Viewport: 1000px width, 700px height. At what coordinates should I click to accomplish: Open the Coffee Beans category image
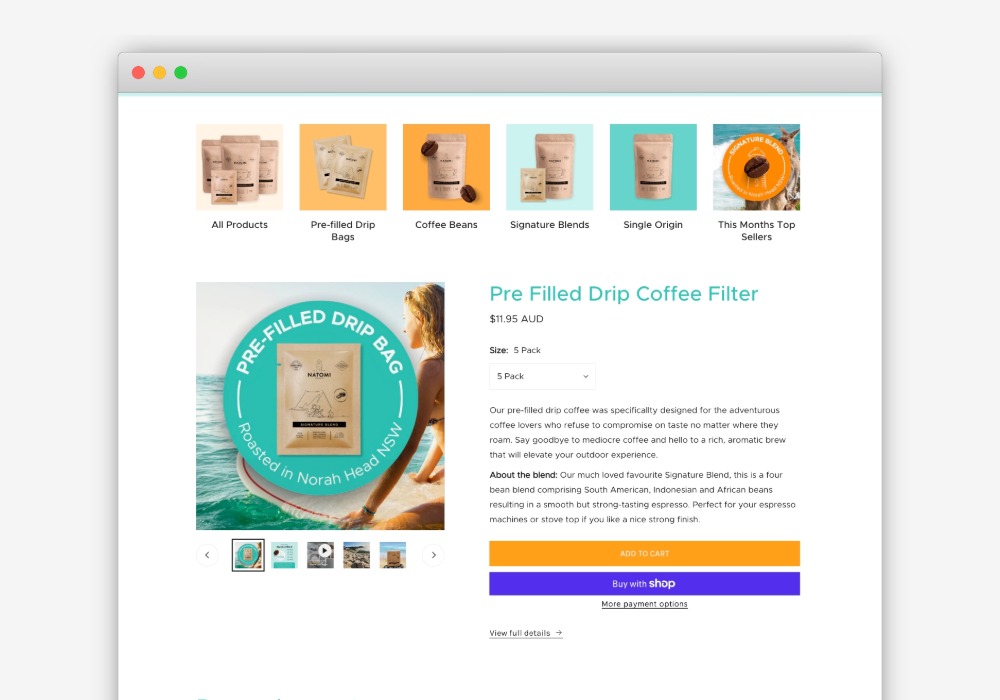(x=446, y=167)
